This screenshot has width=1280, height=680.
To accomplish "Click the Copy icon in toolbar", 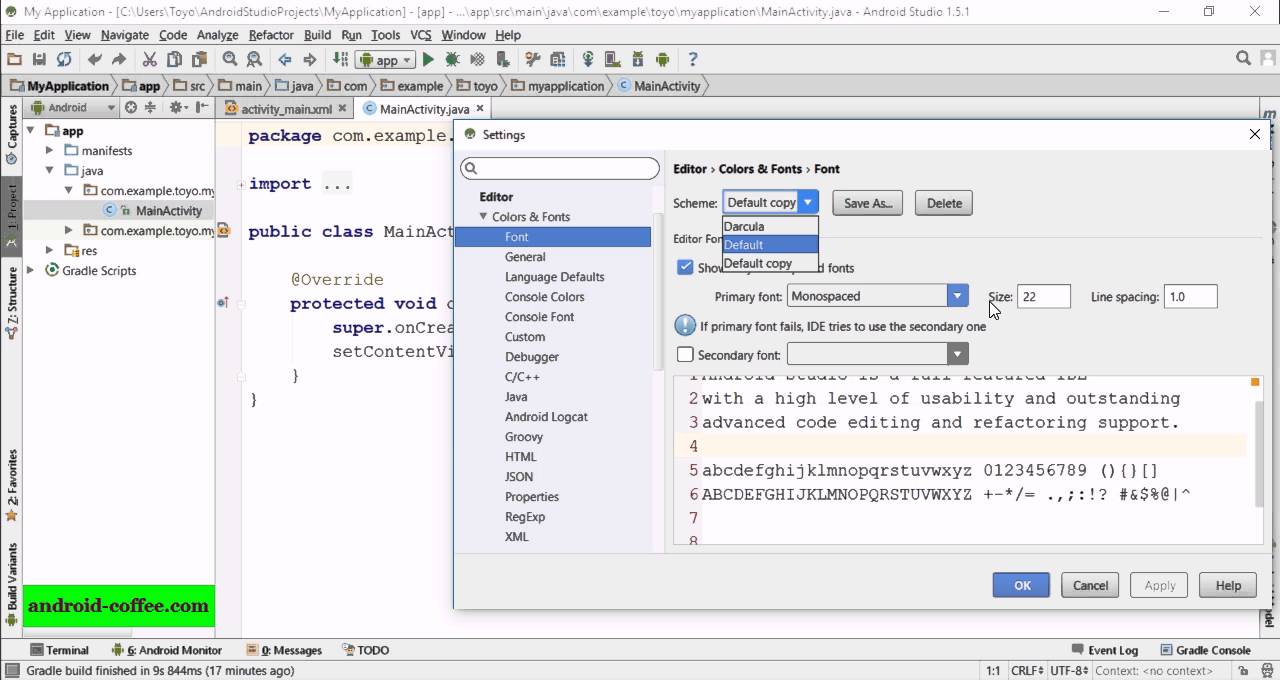I will point(175,60).
